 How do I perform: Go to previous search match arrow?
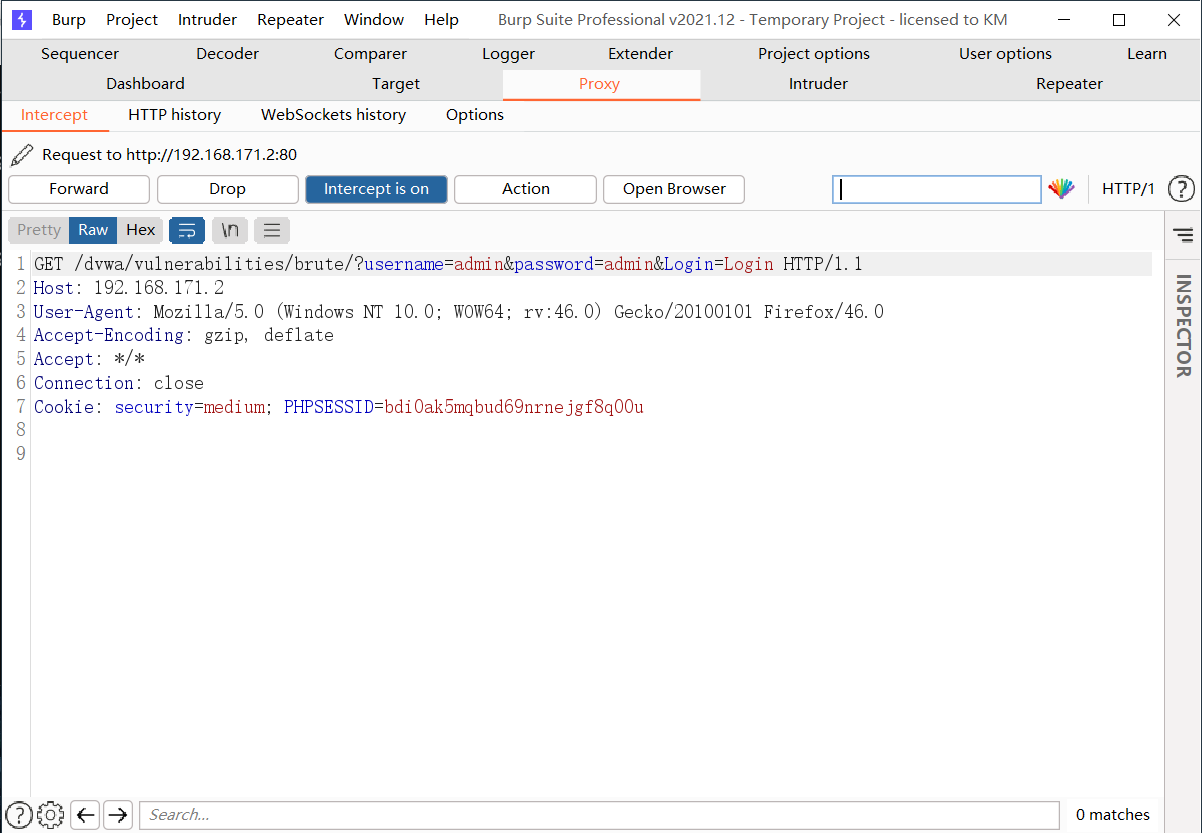pos(86,815)
